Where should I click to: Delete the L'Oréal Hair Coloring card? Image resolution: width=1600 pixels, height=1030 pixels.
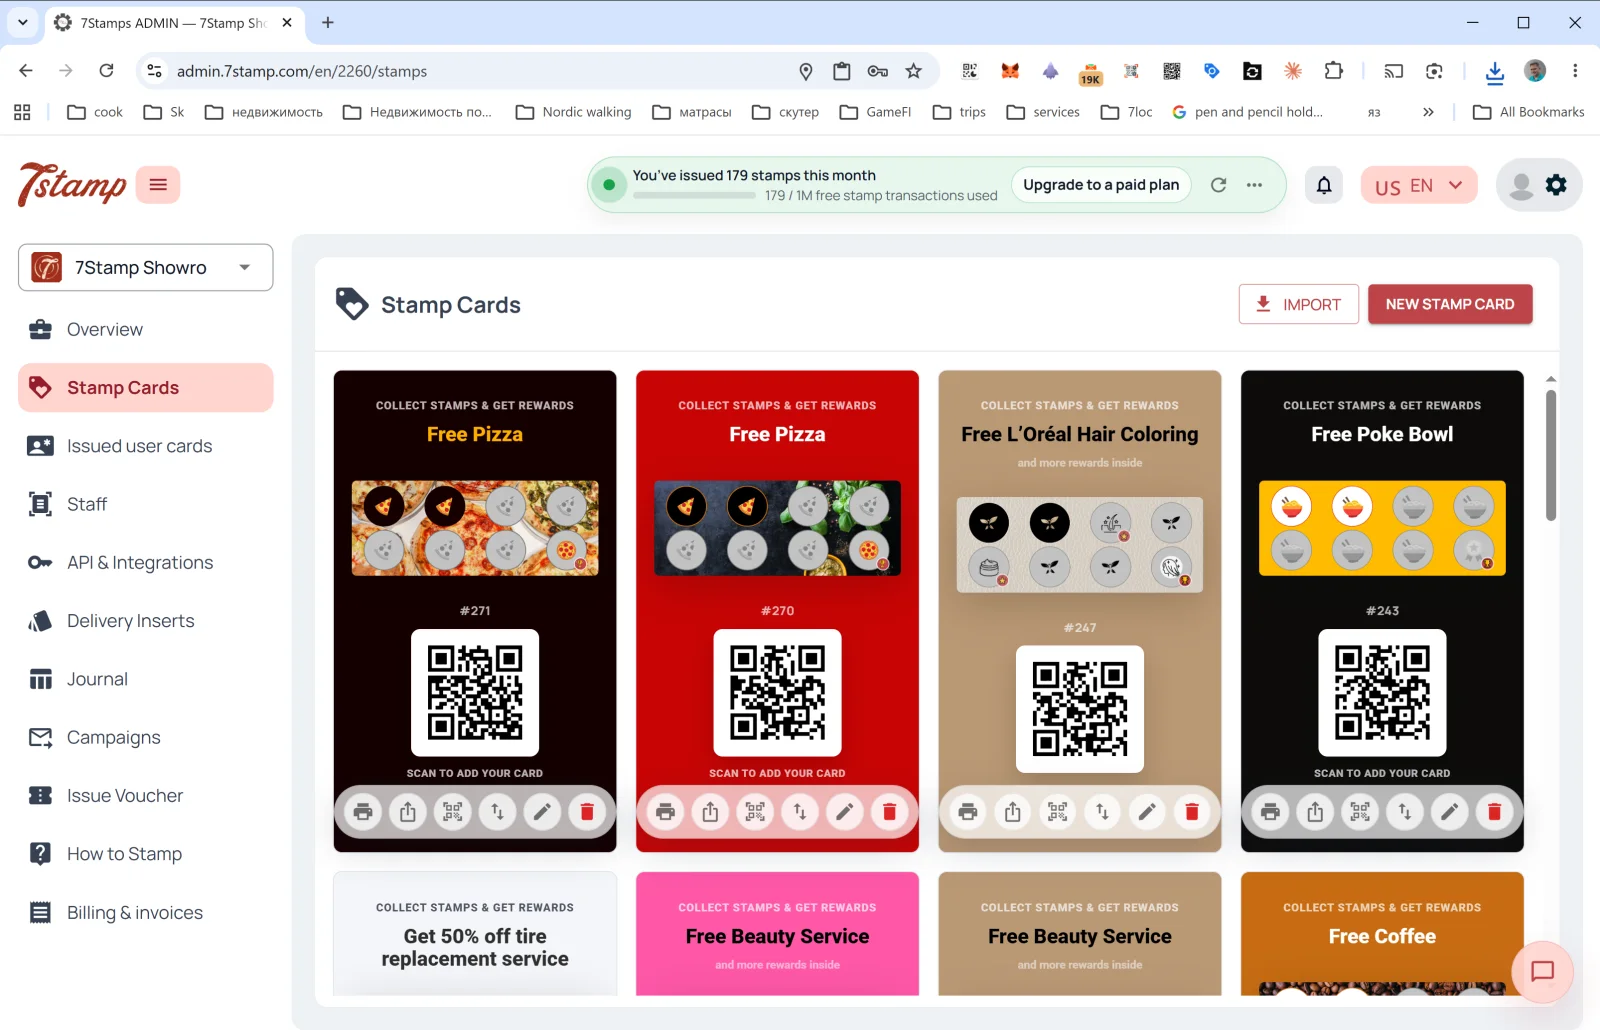(1192, 812)
